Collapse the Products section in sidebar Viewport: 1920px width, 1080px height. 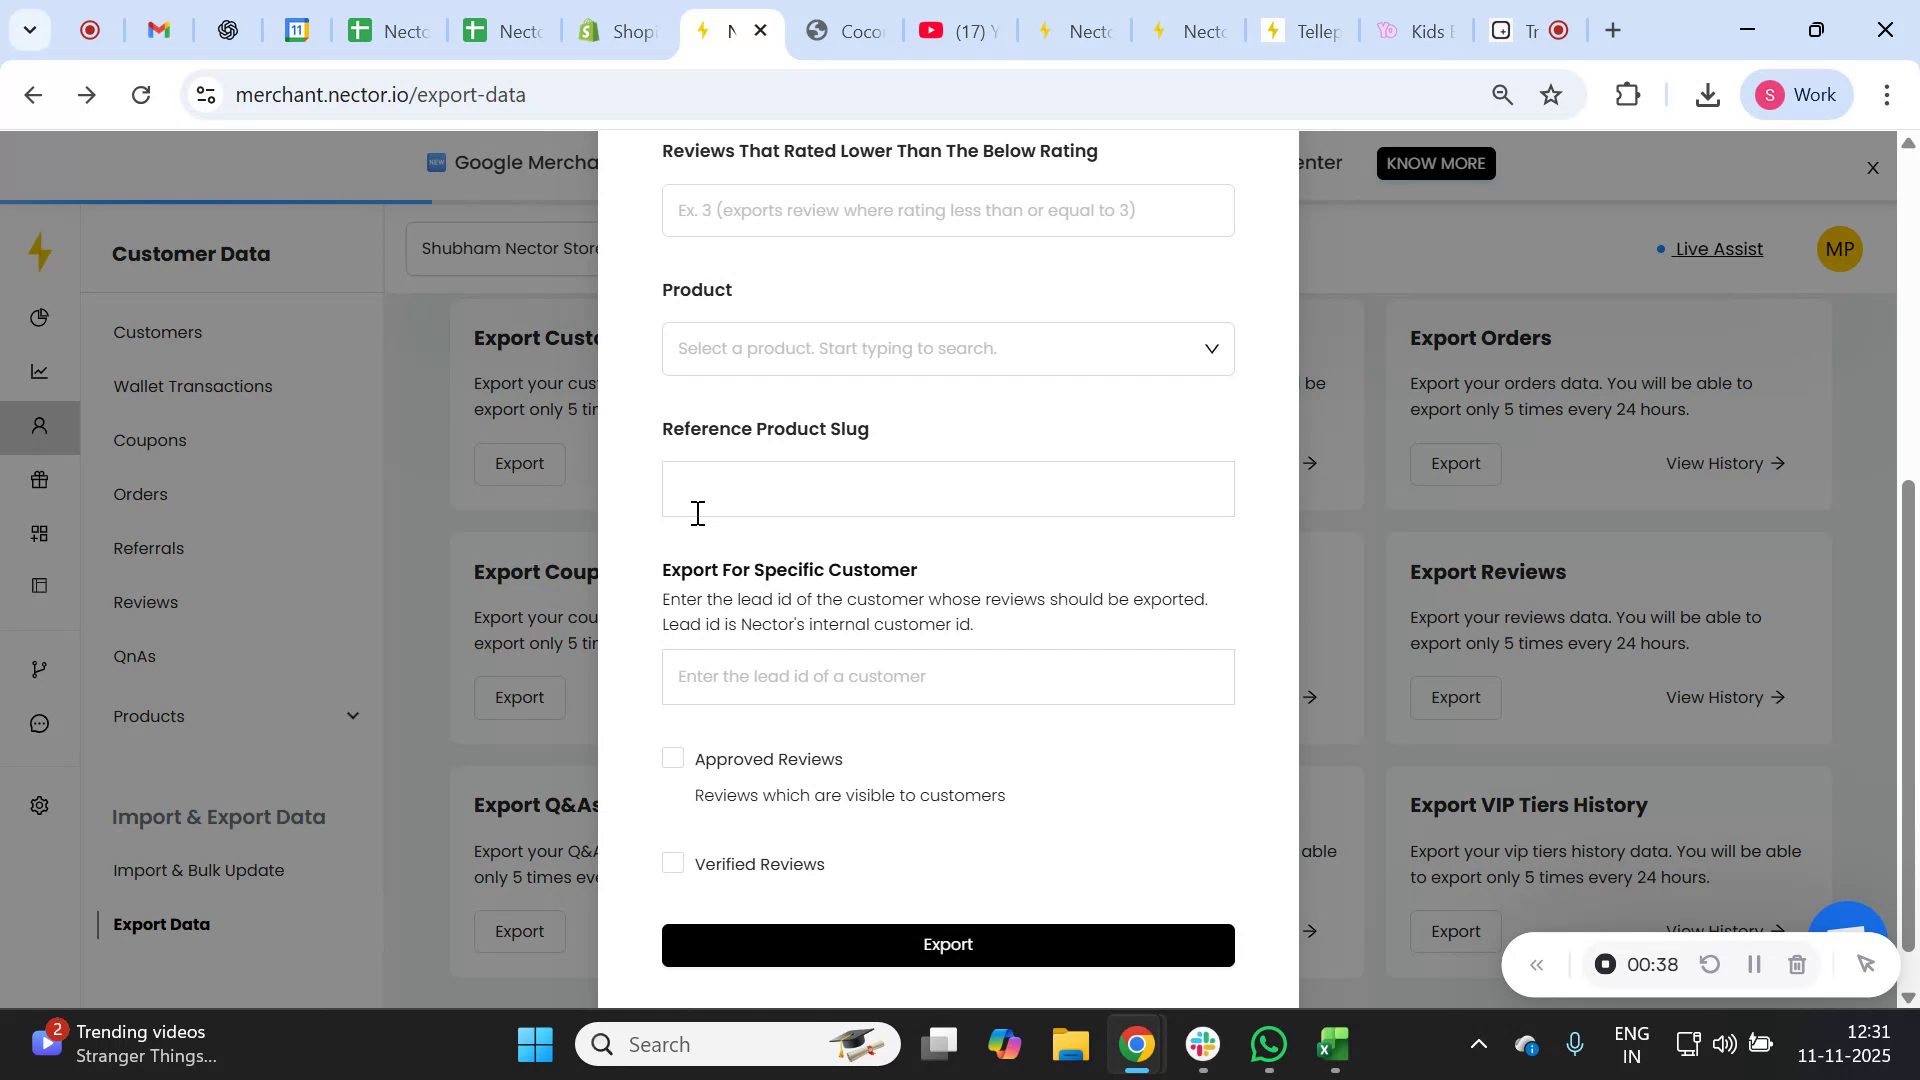pyautogui.click(x=353, y=715)
